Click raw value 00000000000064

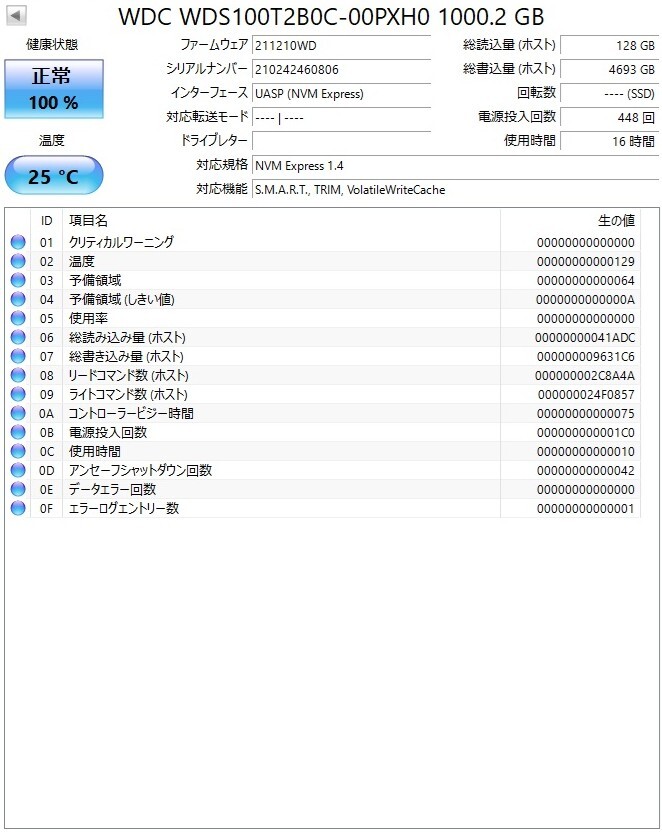click(585, 281)
